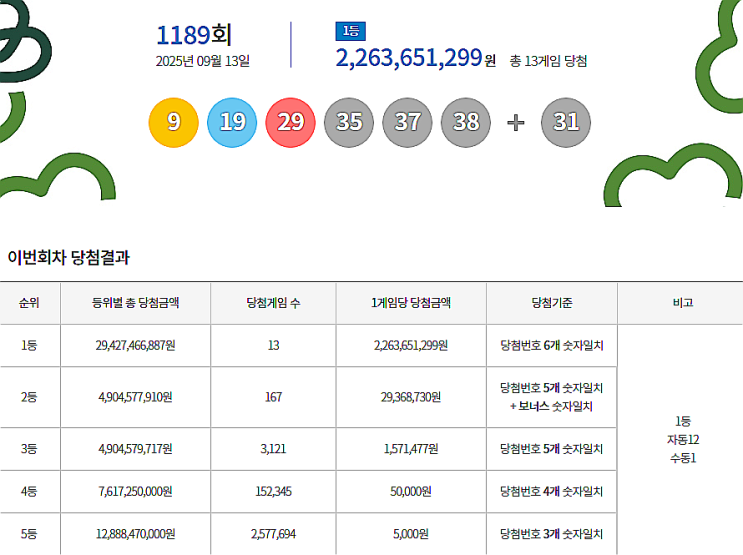Select the total amount 12,888,470,000원
743x555 pixels.
(136, 534)
